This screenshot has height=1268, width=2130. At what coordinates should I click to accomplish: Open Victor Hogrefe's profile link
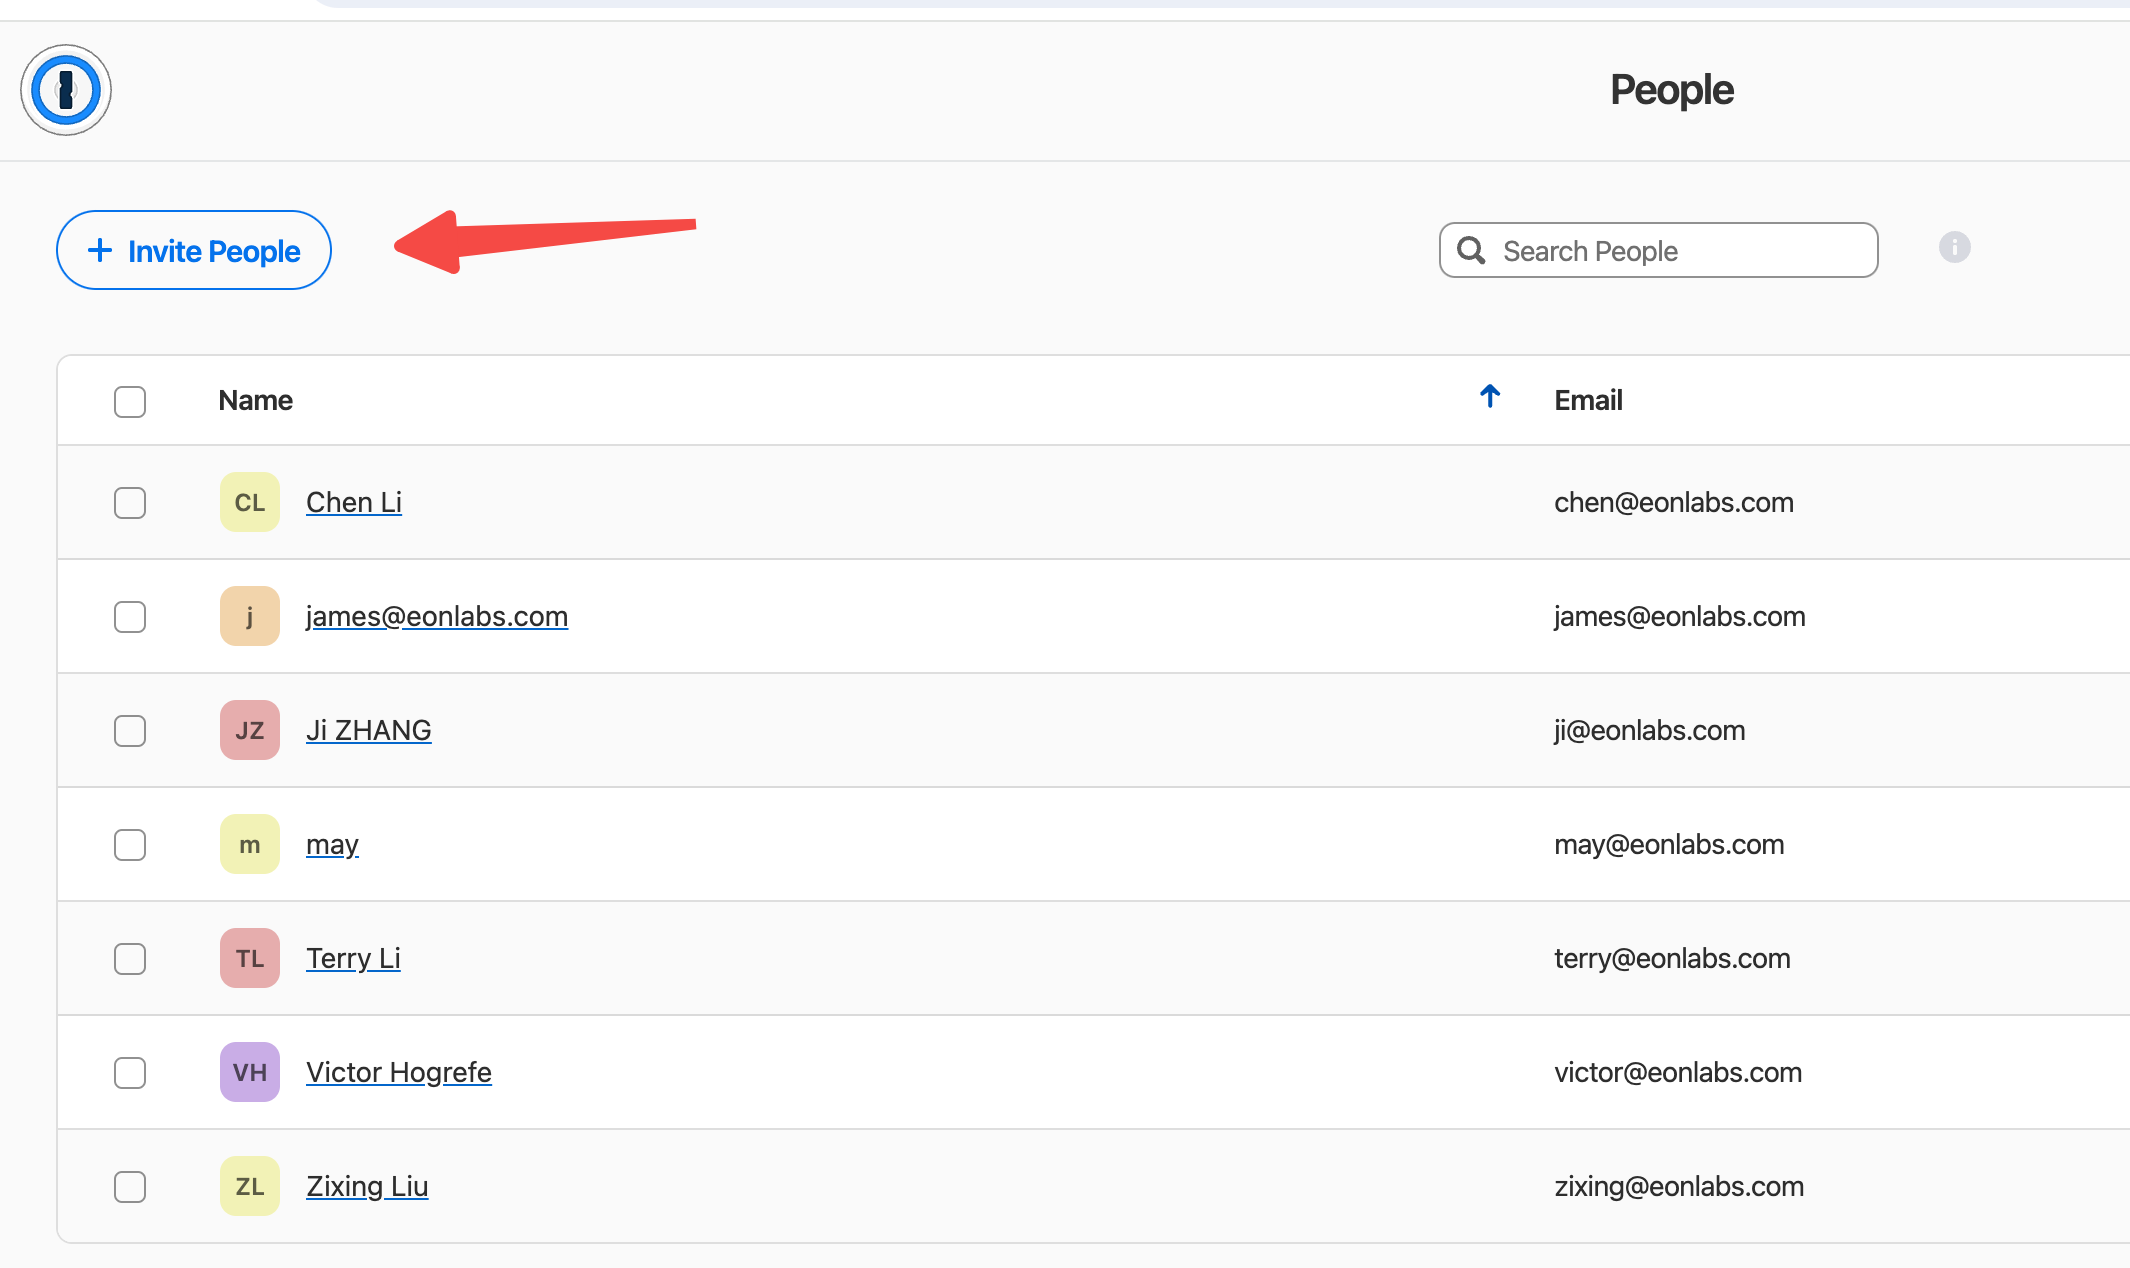(398, 1072)
